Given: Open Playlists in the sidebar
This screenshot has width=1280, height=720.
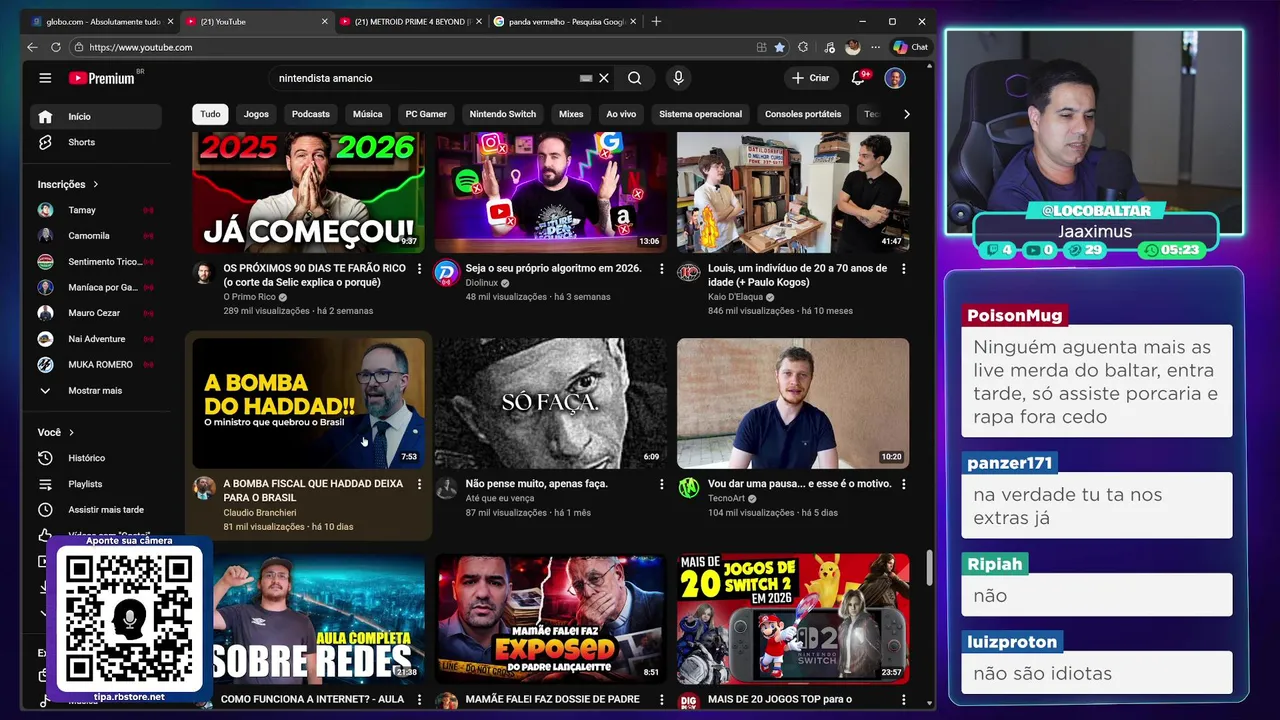Looking at the screenshot, I should coord(95,484).
